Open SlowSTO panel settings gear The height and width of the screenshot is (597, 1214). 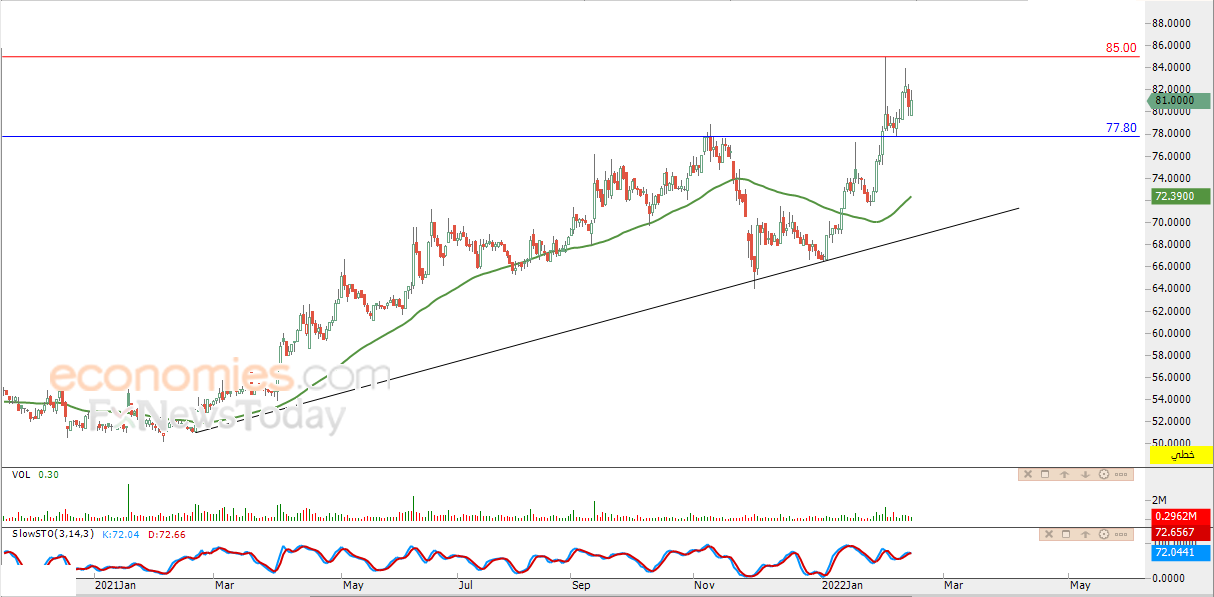pyautogui.click(x=1104, y=534)
